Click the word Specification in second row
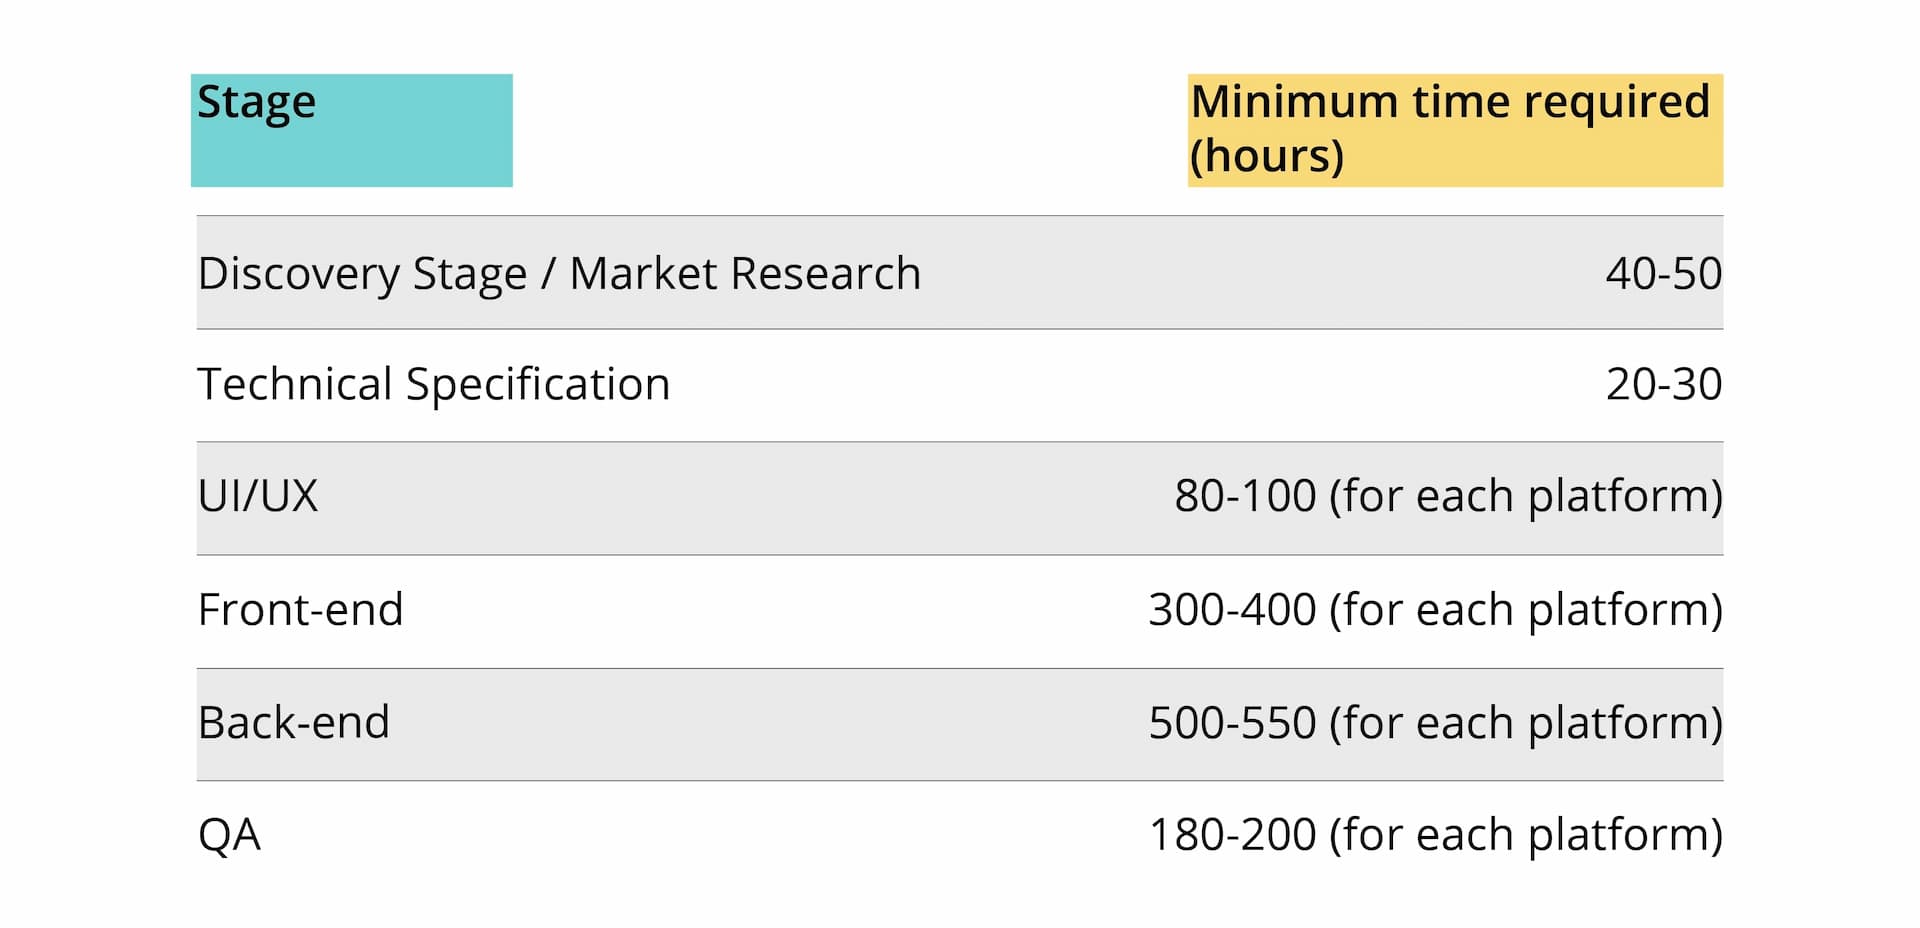 [538, 386]
